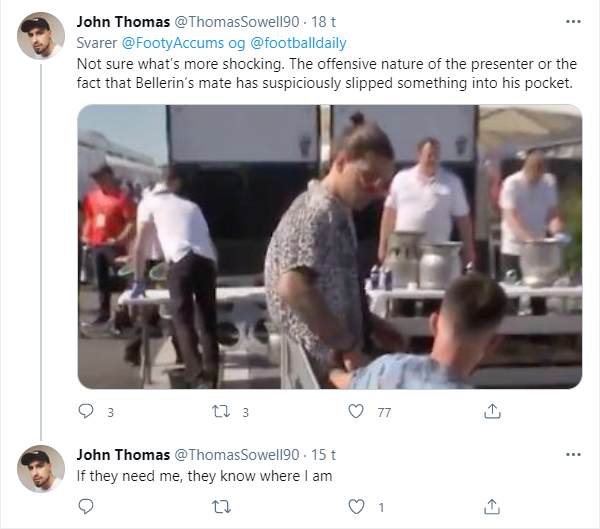Open the 15 t timestamp link
The height and width of the screenshot is (529, 600).
tap(323, 455)
